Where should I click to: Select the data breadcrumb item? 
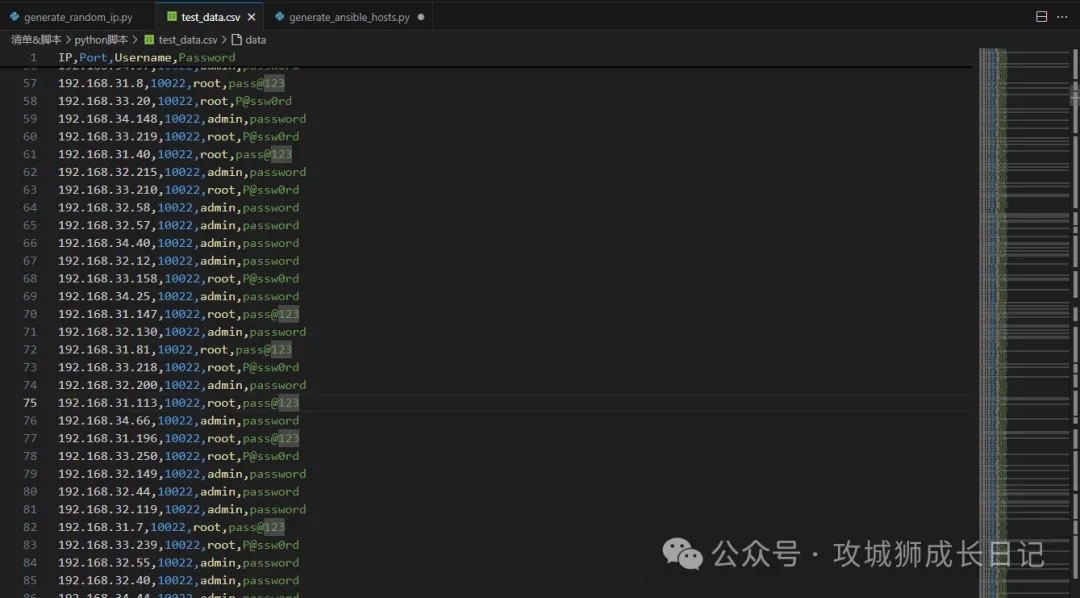tap(256, 40)
